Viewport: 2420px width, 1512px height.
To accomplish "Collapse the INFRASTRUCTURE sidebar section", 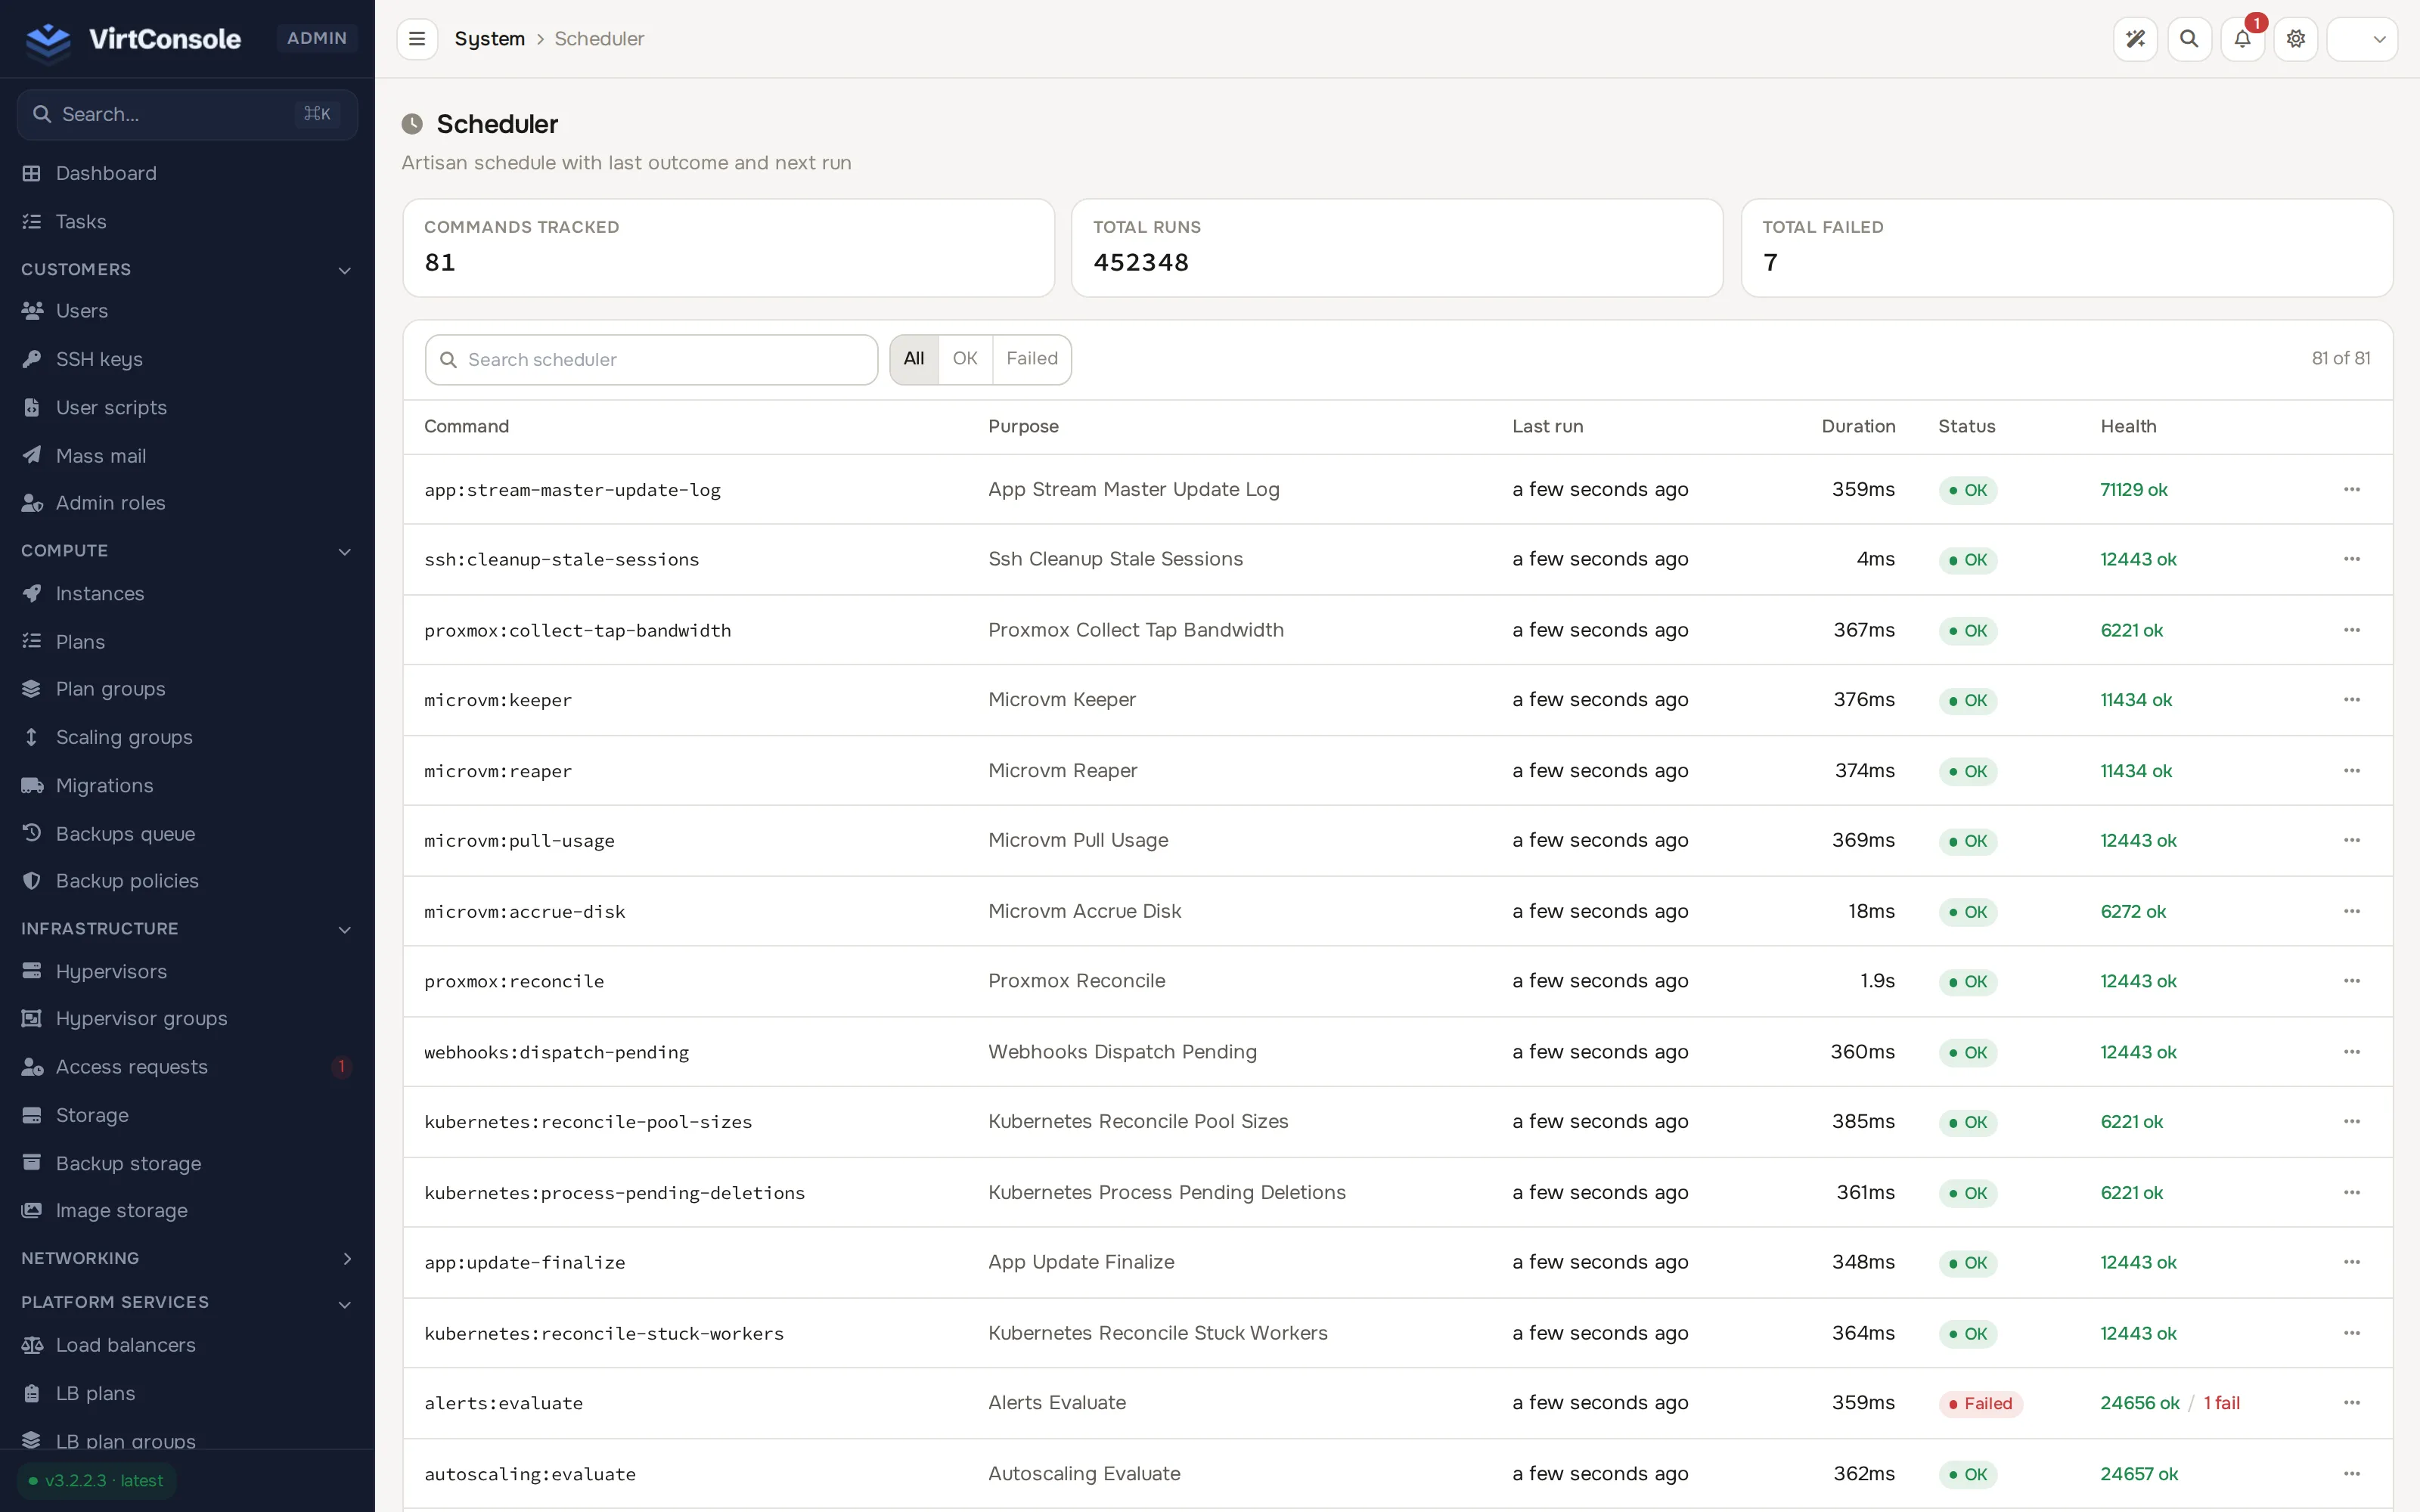I will point(187,929).
